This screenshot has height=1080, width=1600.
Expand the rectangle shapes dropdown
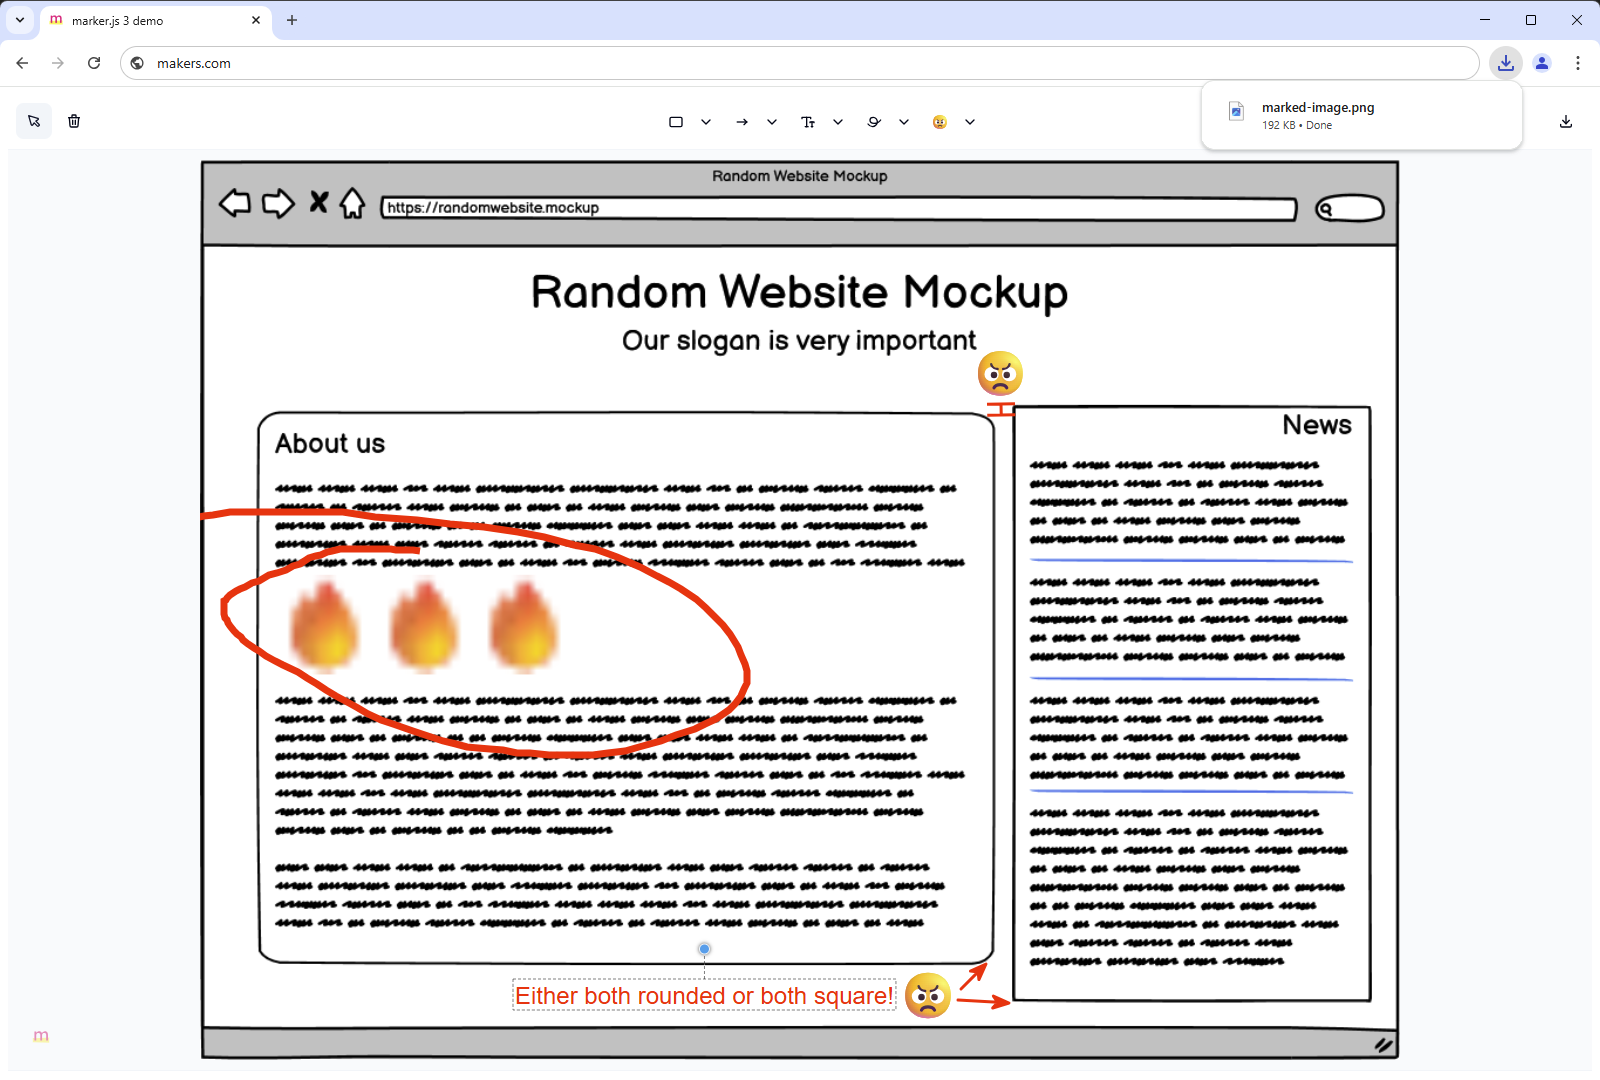pos(706,122)
